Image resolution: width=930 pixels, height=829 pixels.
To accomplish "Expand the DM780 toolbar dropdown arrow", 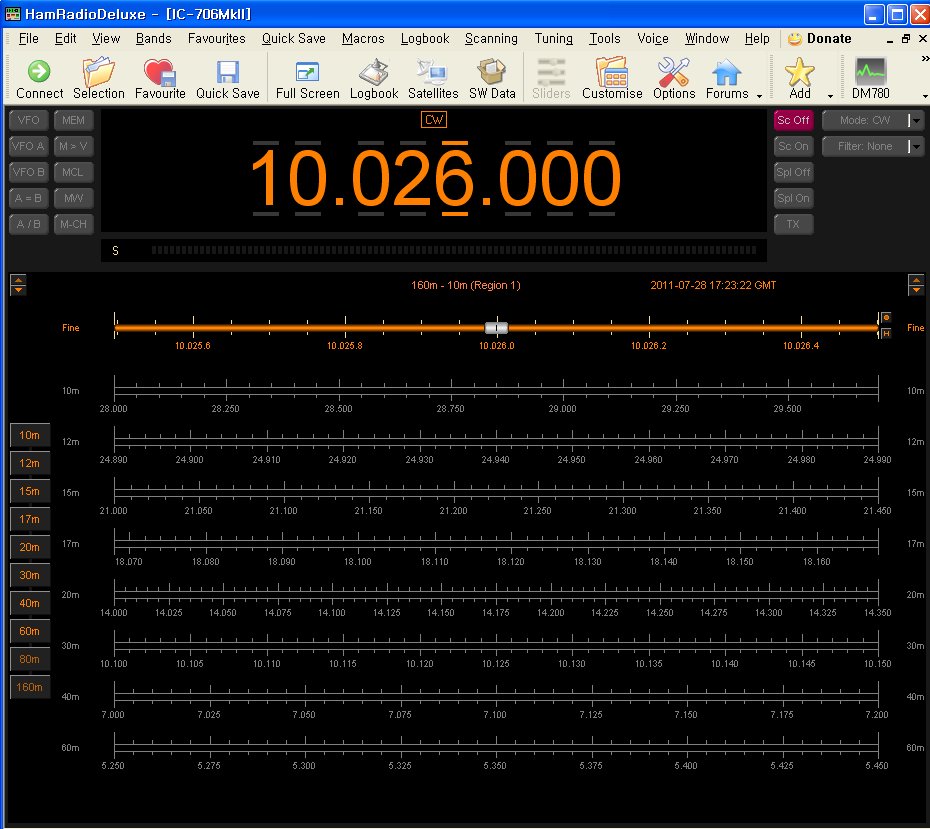I will (x=925, y=96).
